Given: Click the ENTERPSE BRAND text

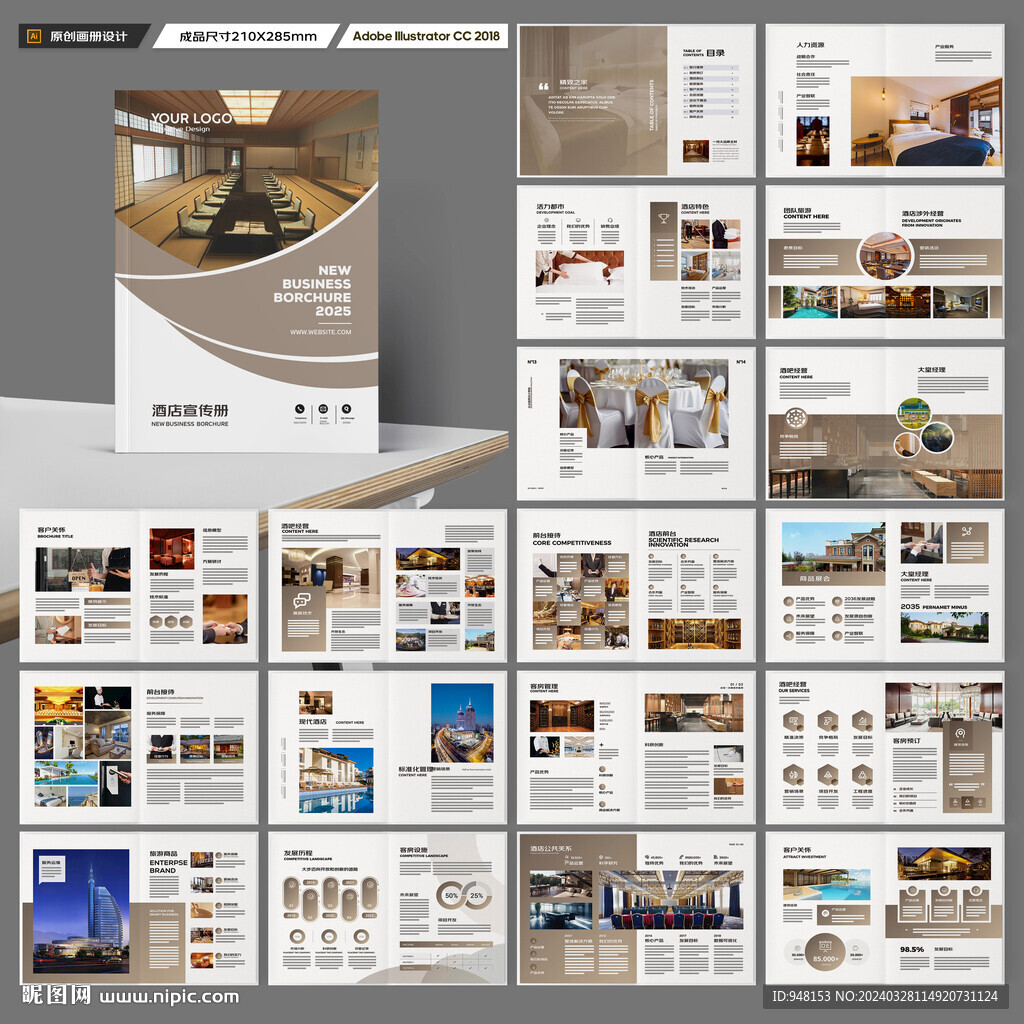Looking at the screenshot, I should 168,867.
